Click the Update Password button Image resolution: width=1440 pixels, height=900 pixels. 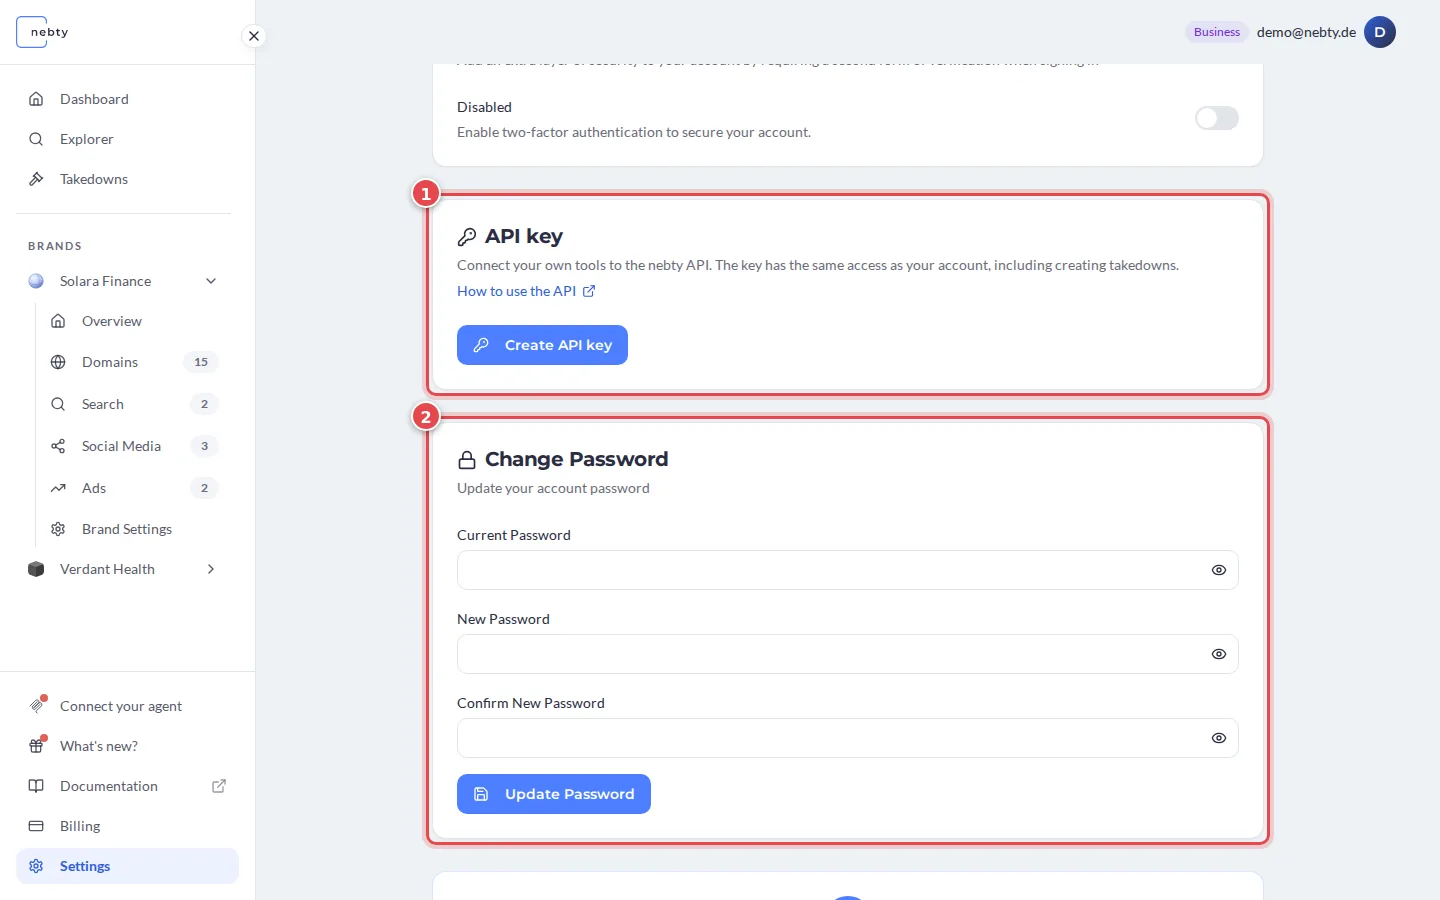pos(554,794)
